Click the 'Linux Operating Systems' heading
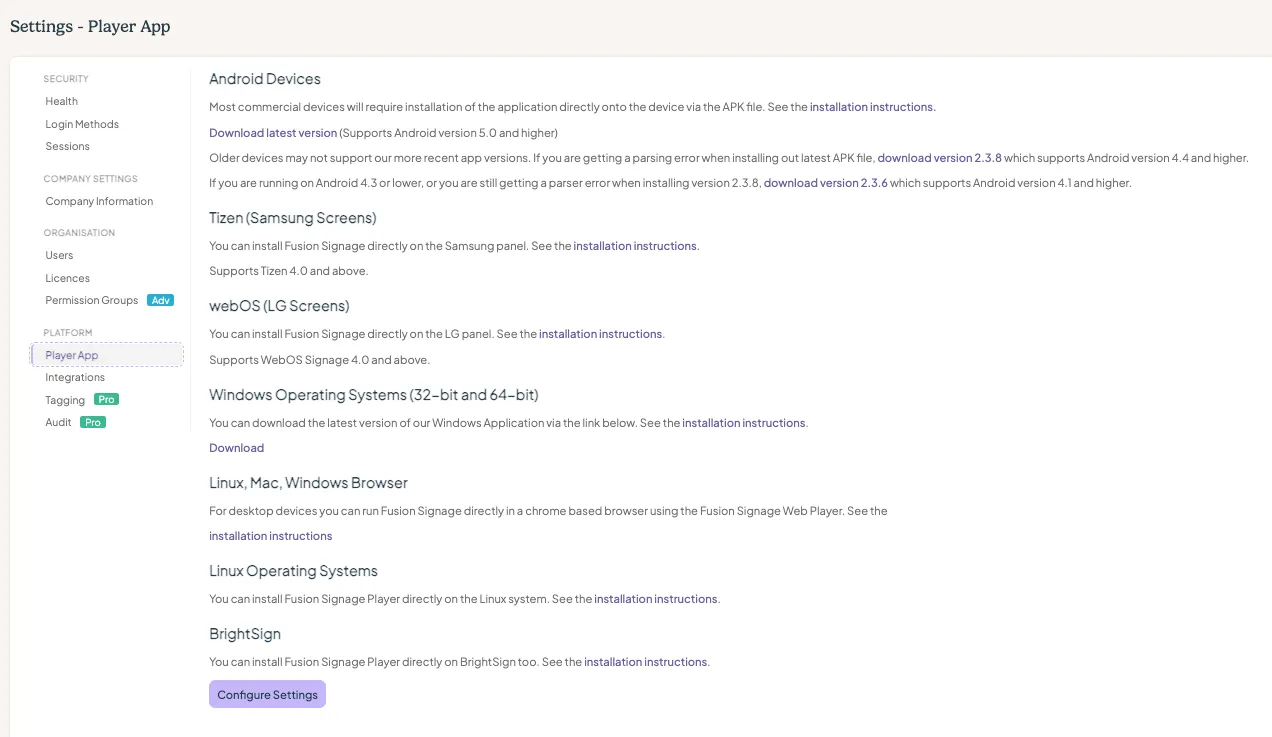This screenshot has height=737, width=1272. pos(293,571)
